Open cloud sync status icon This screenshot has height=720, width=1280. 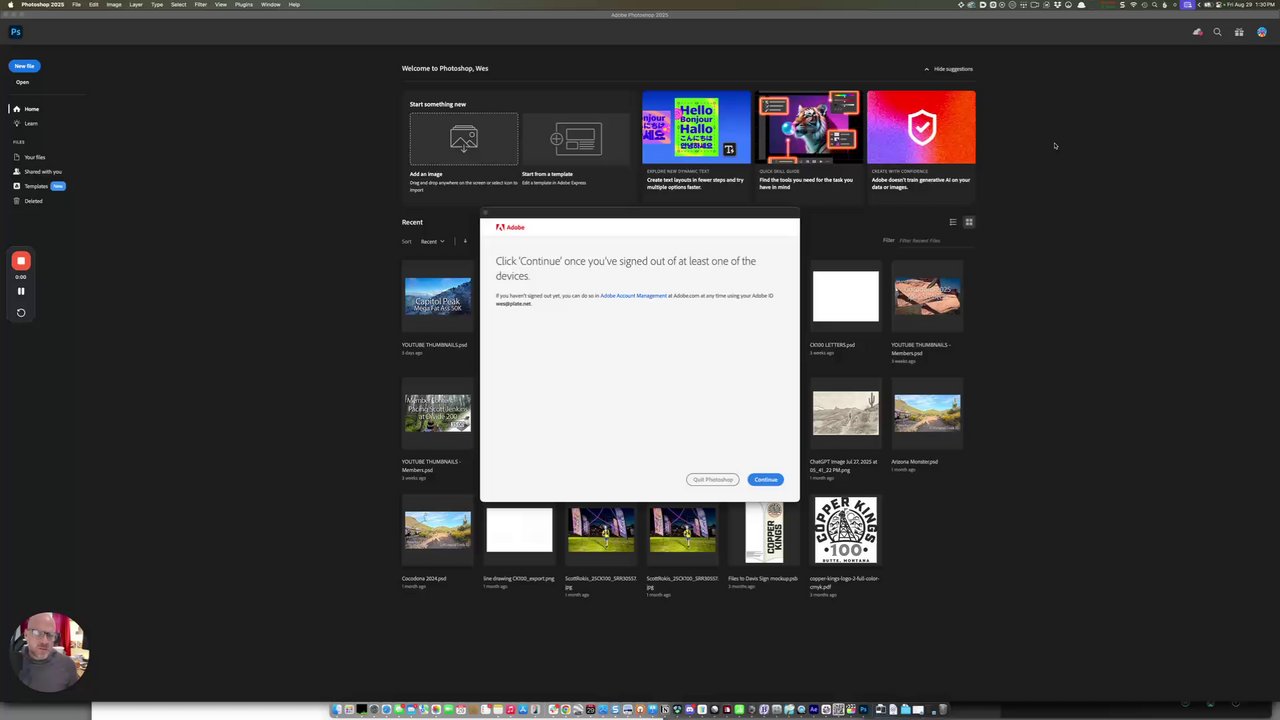[x=1197, y=32]
